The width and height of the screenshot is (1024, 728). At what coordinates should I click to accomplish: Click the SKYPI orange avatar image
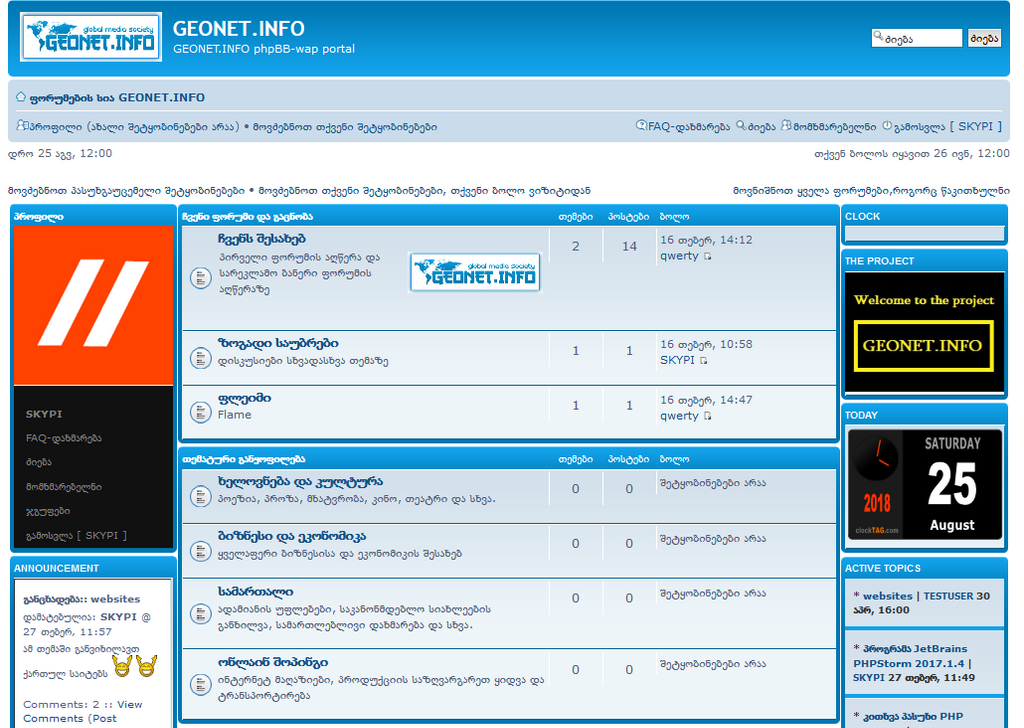[93, 305]
